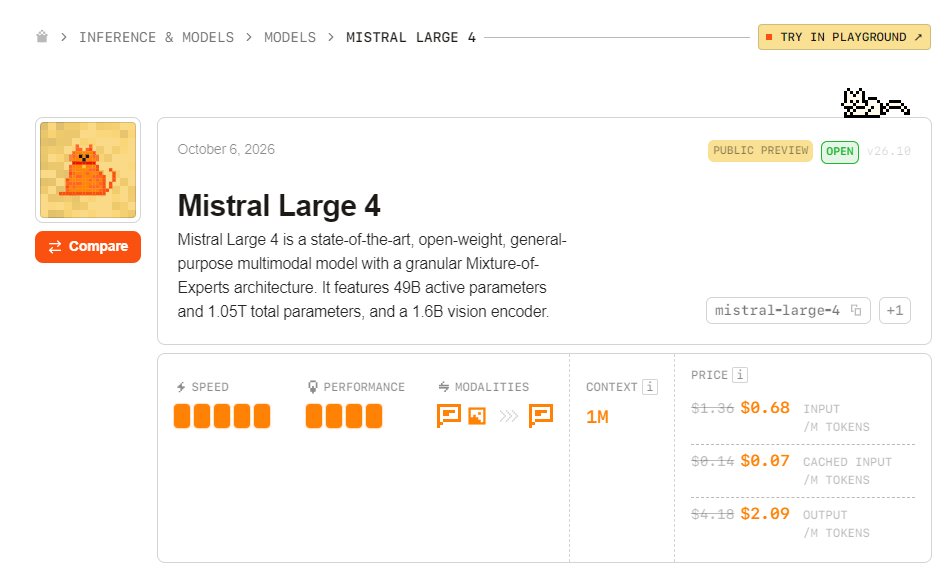Image resolution: width=952 pixels, height=575 pixels.
Task: Click the Mistral Large 4 heading
Action: coord(279,205)
